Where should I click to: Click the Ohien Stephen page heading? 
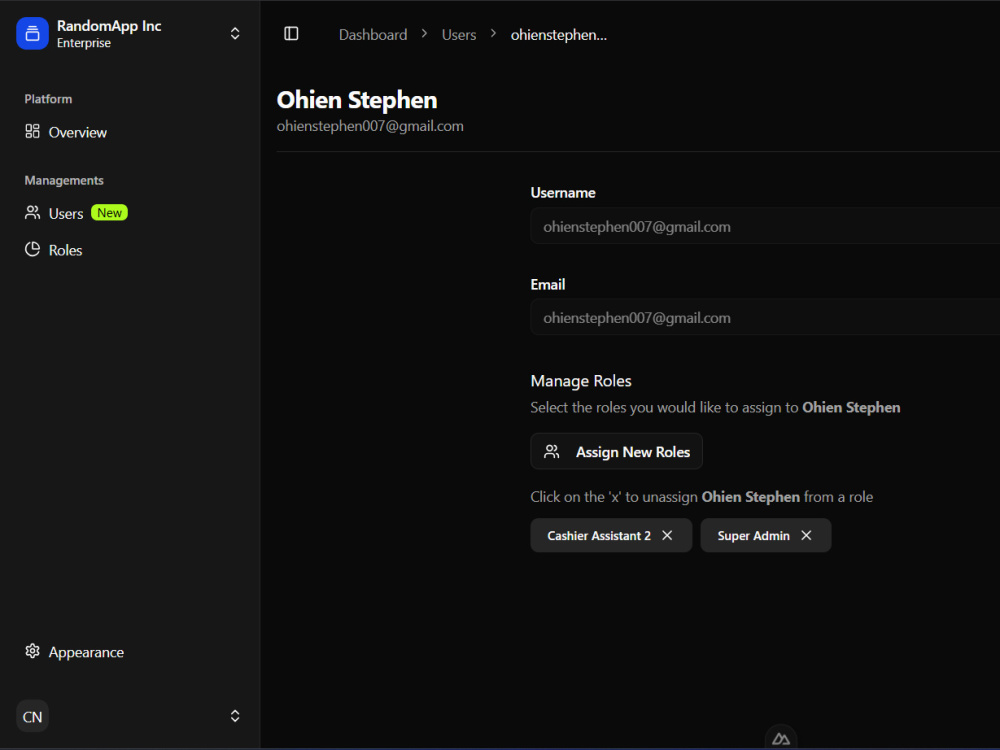tap(357, 100)
